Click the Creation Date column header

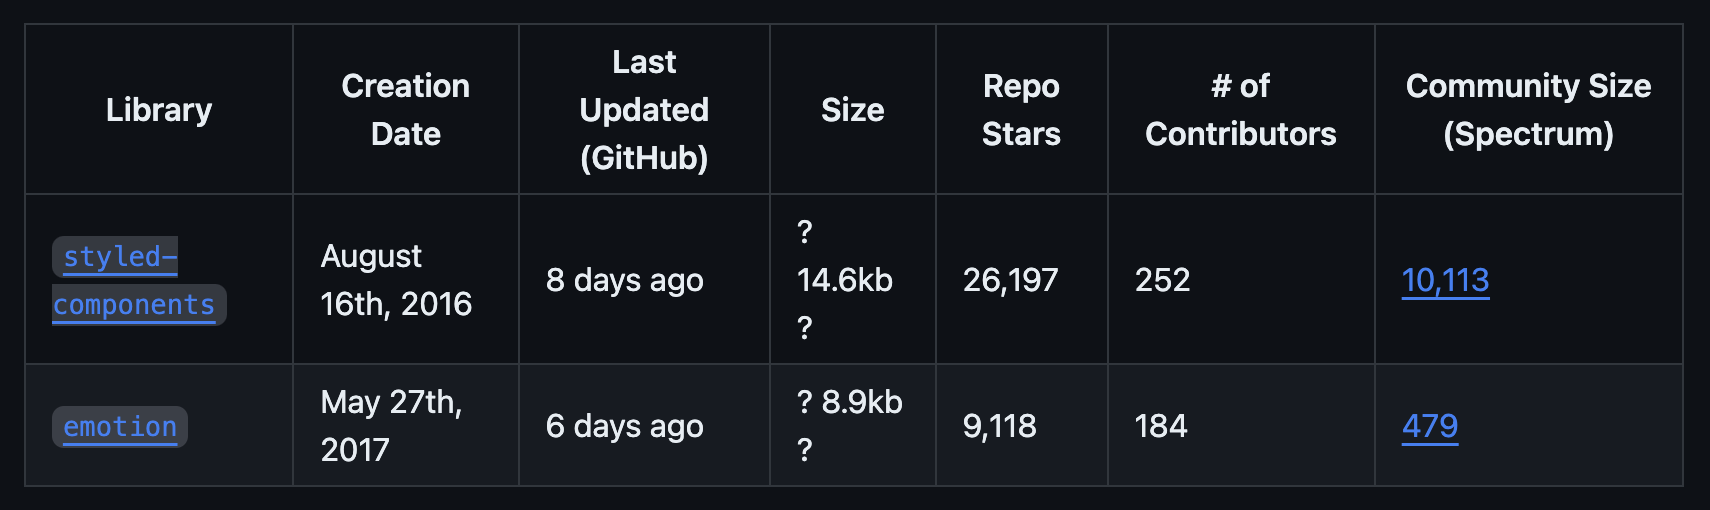(x=406, y=109)
